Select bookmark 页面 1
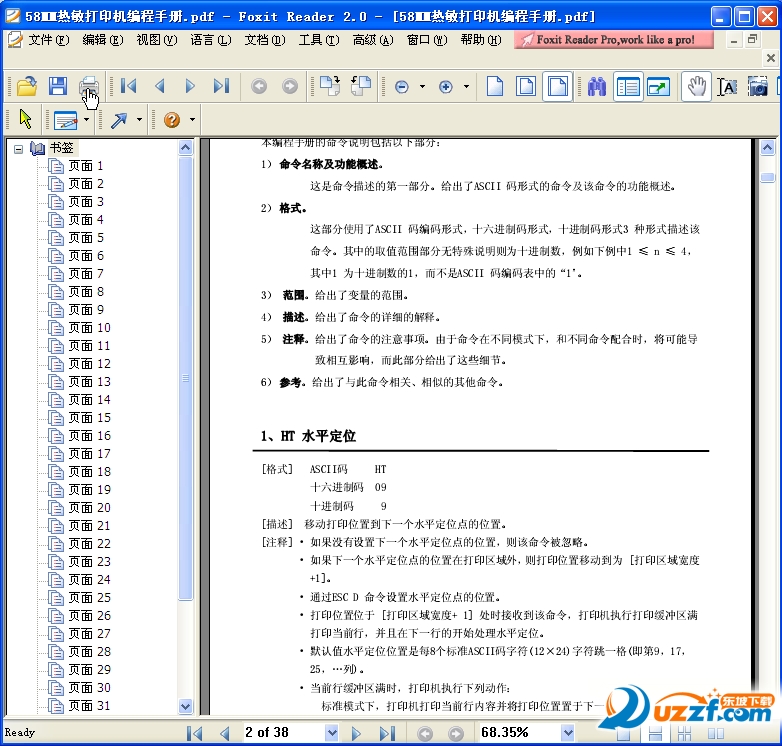Viewport: 782px width, 746px height. [x=85, y=166]
